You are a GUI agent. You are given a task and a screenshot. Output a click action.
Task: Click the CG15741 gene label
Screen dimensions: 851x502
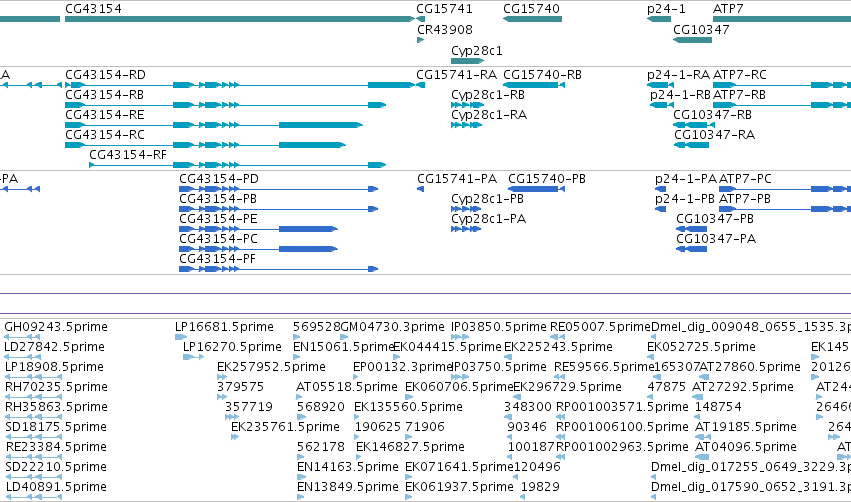tap(444, 9)
